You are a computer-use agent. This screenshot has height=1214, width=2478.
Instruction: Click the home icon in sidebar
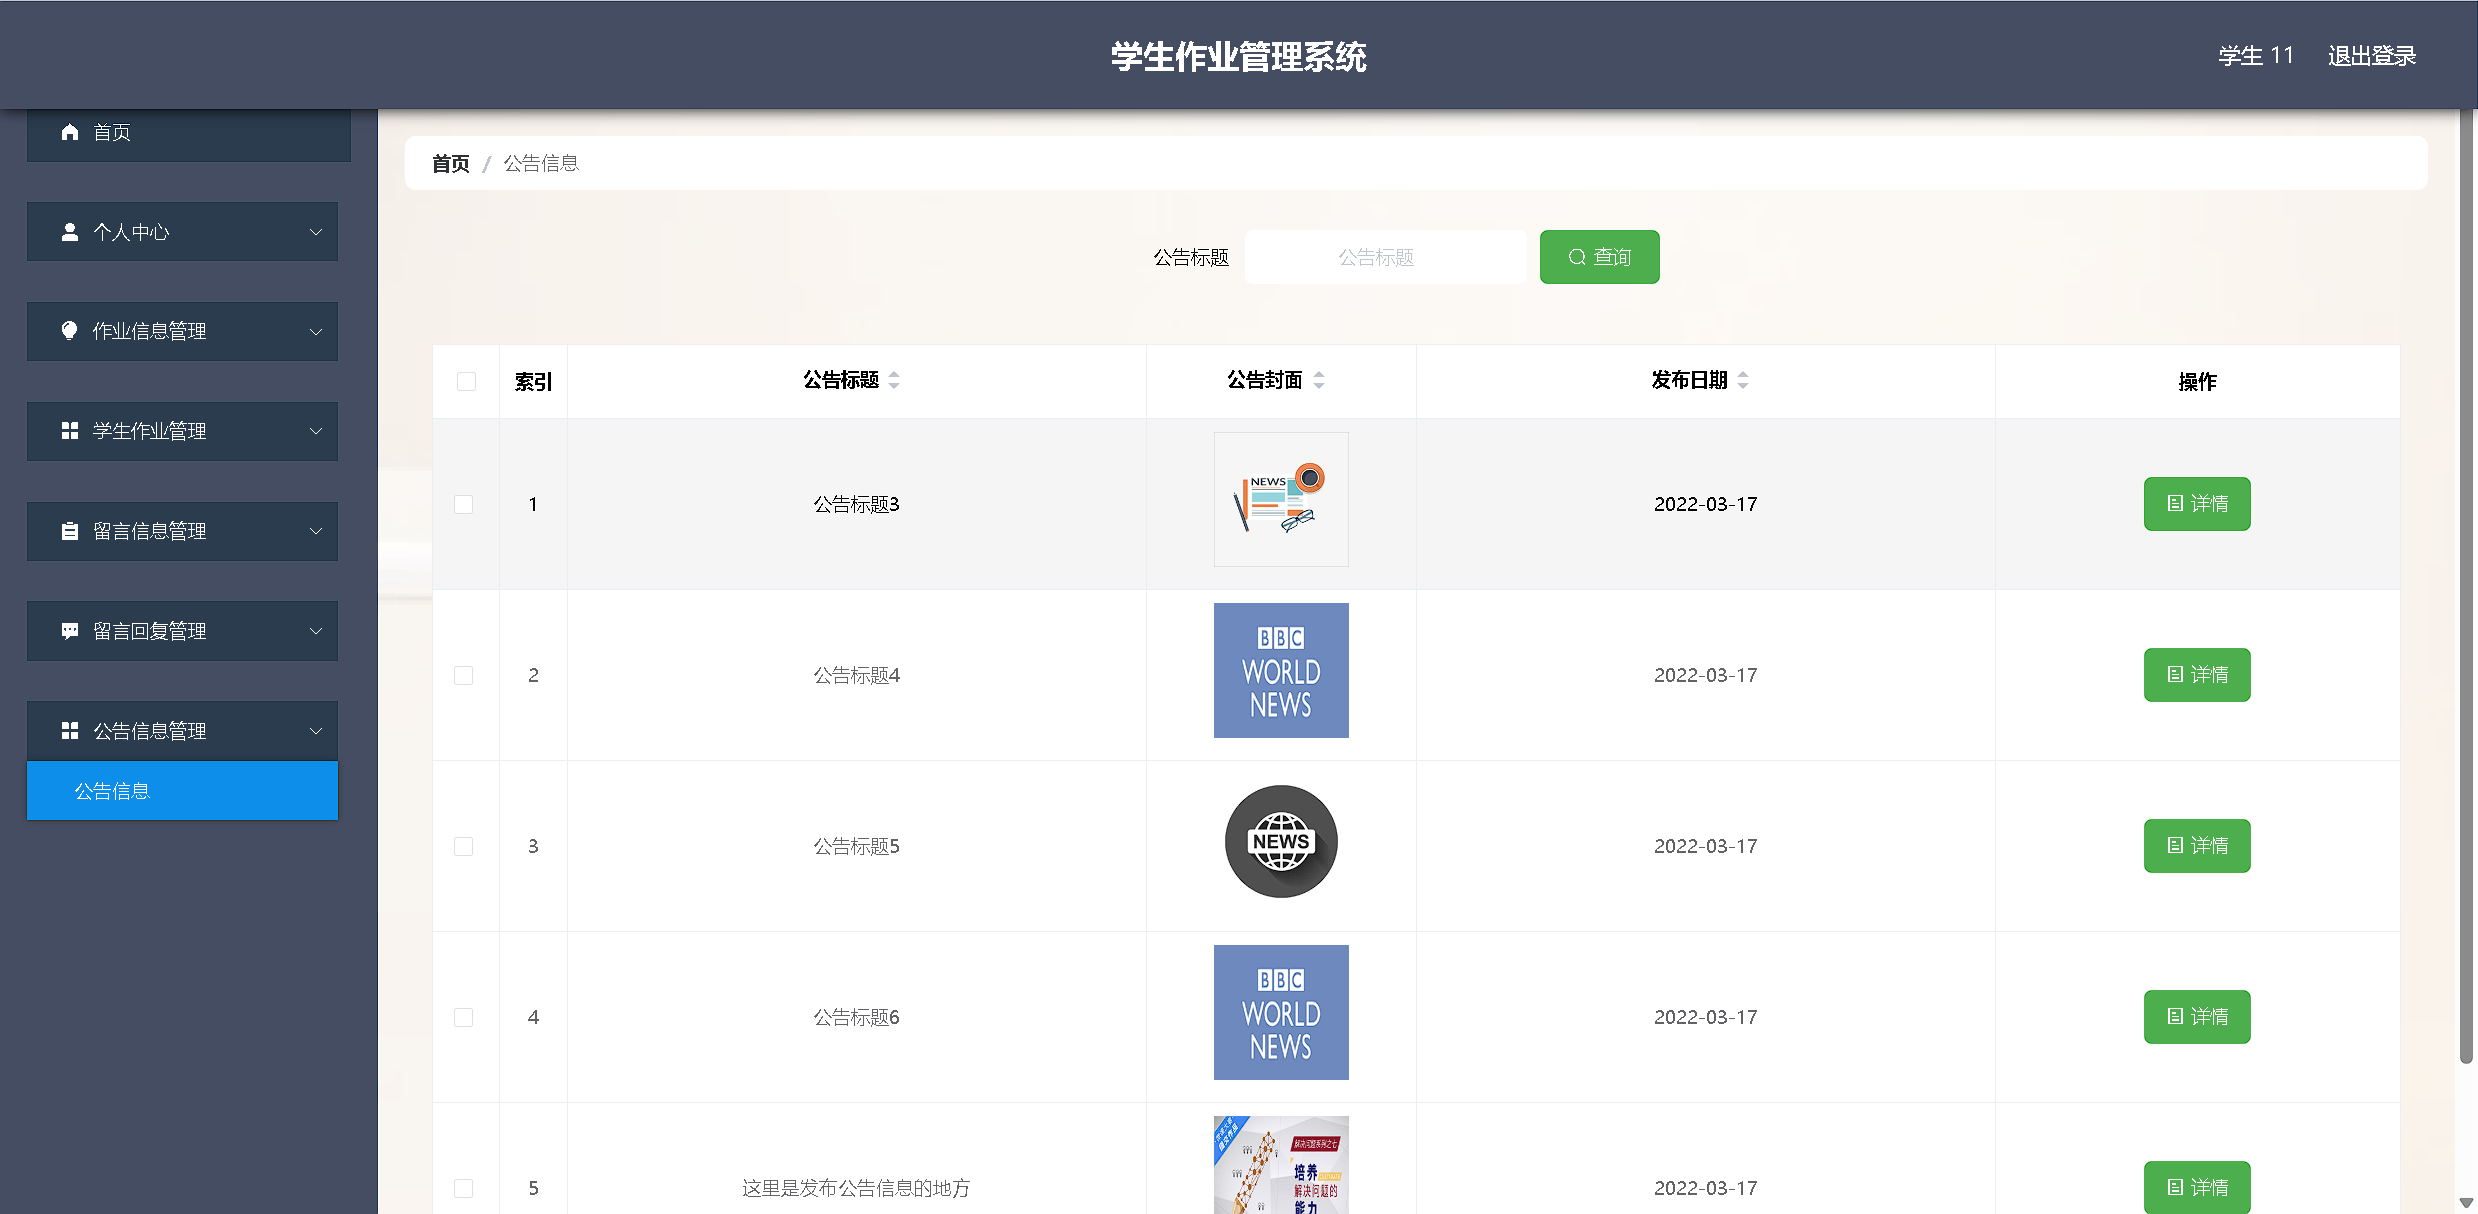point(70,132)
